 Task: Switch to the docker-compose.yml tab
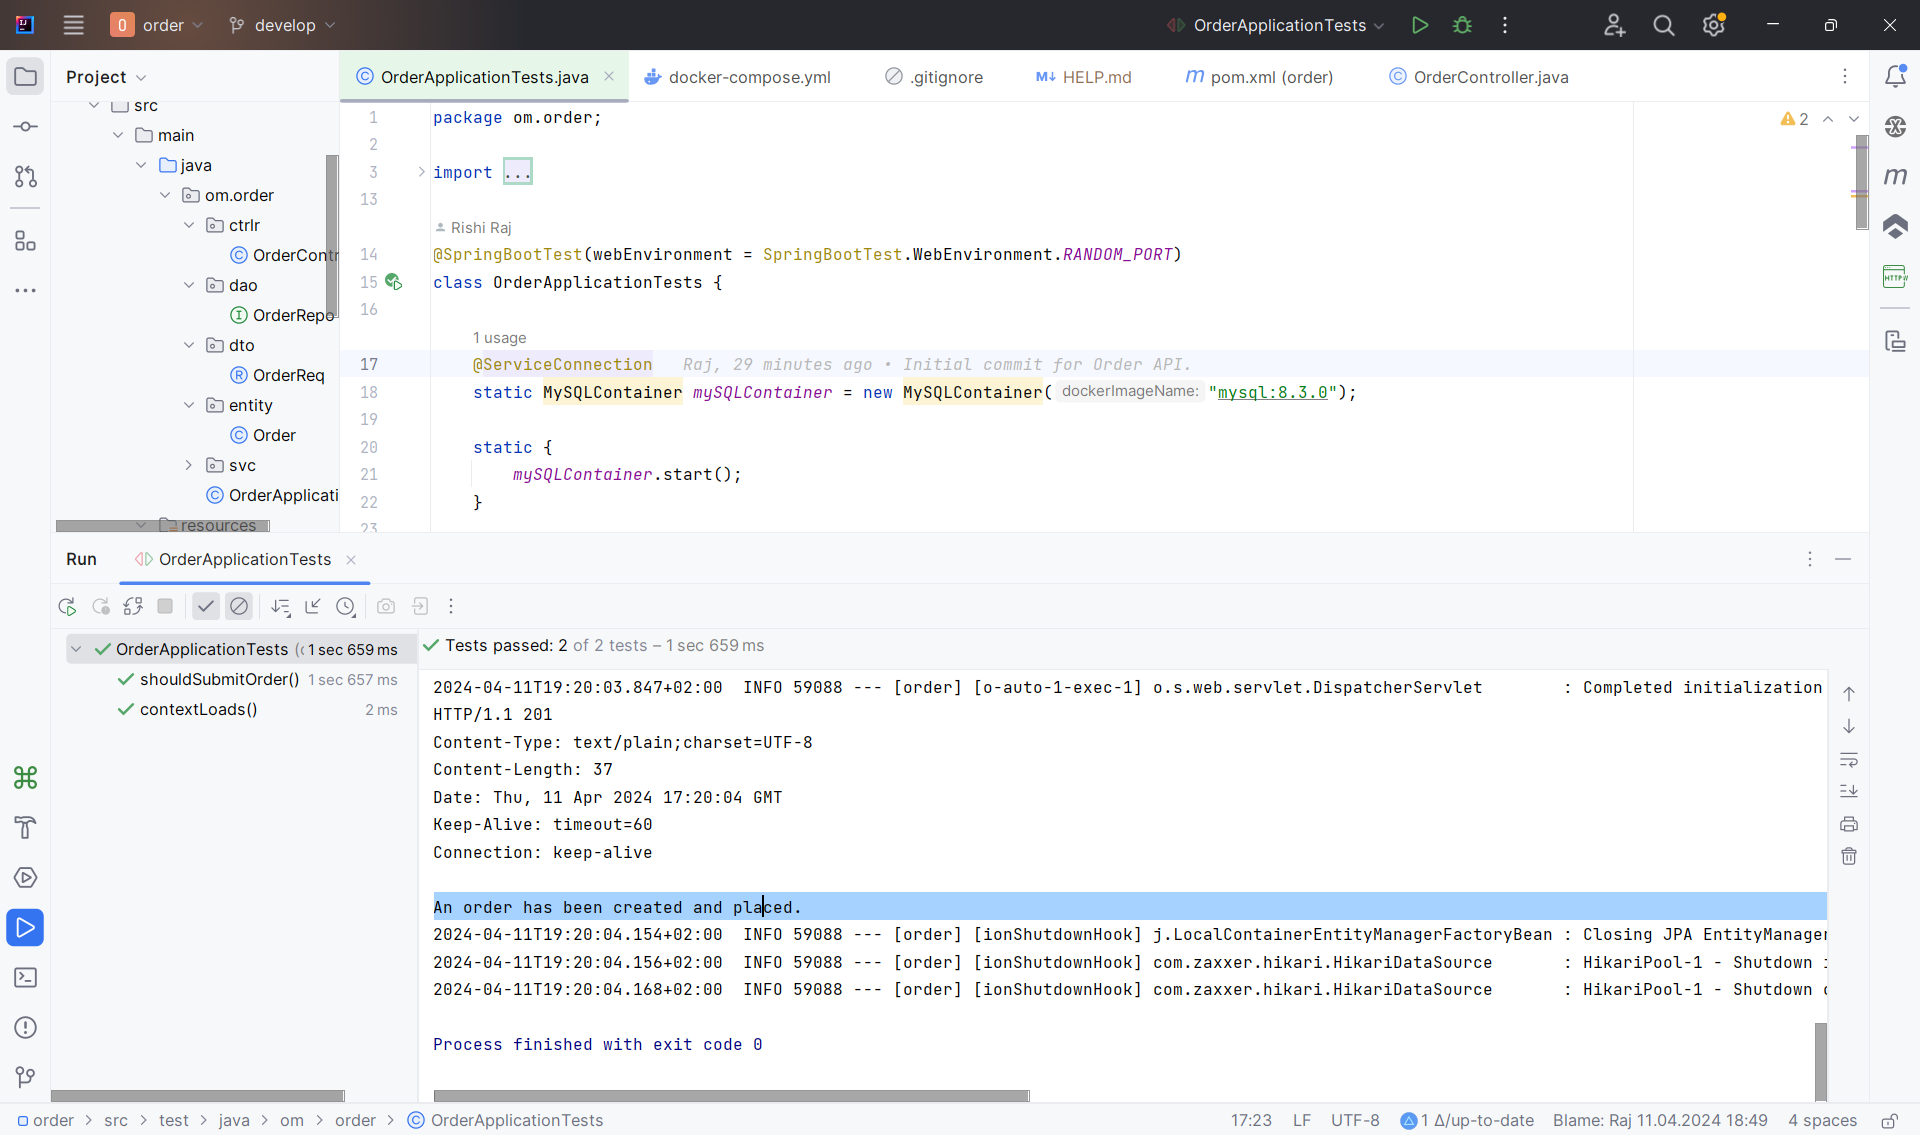[x=748, y=77]
